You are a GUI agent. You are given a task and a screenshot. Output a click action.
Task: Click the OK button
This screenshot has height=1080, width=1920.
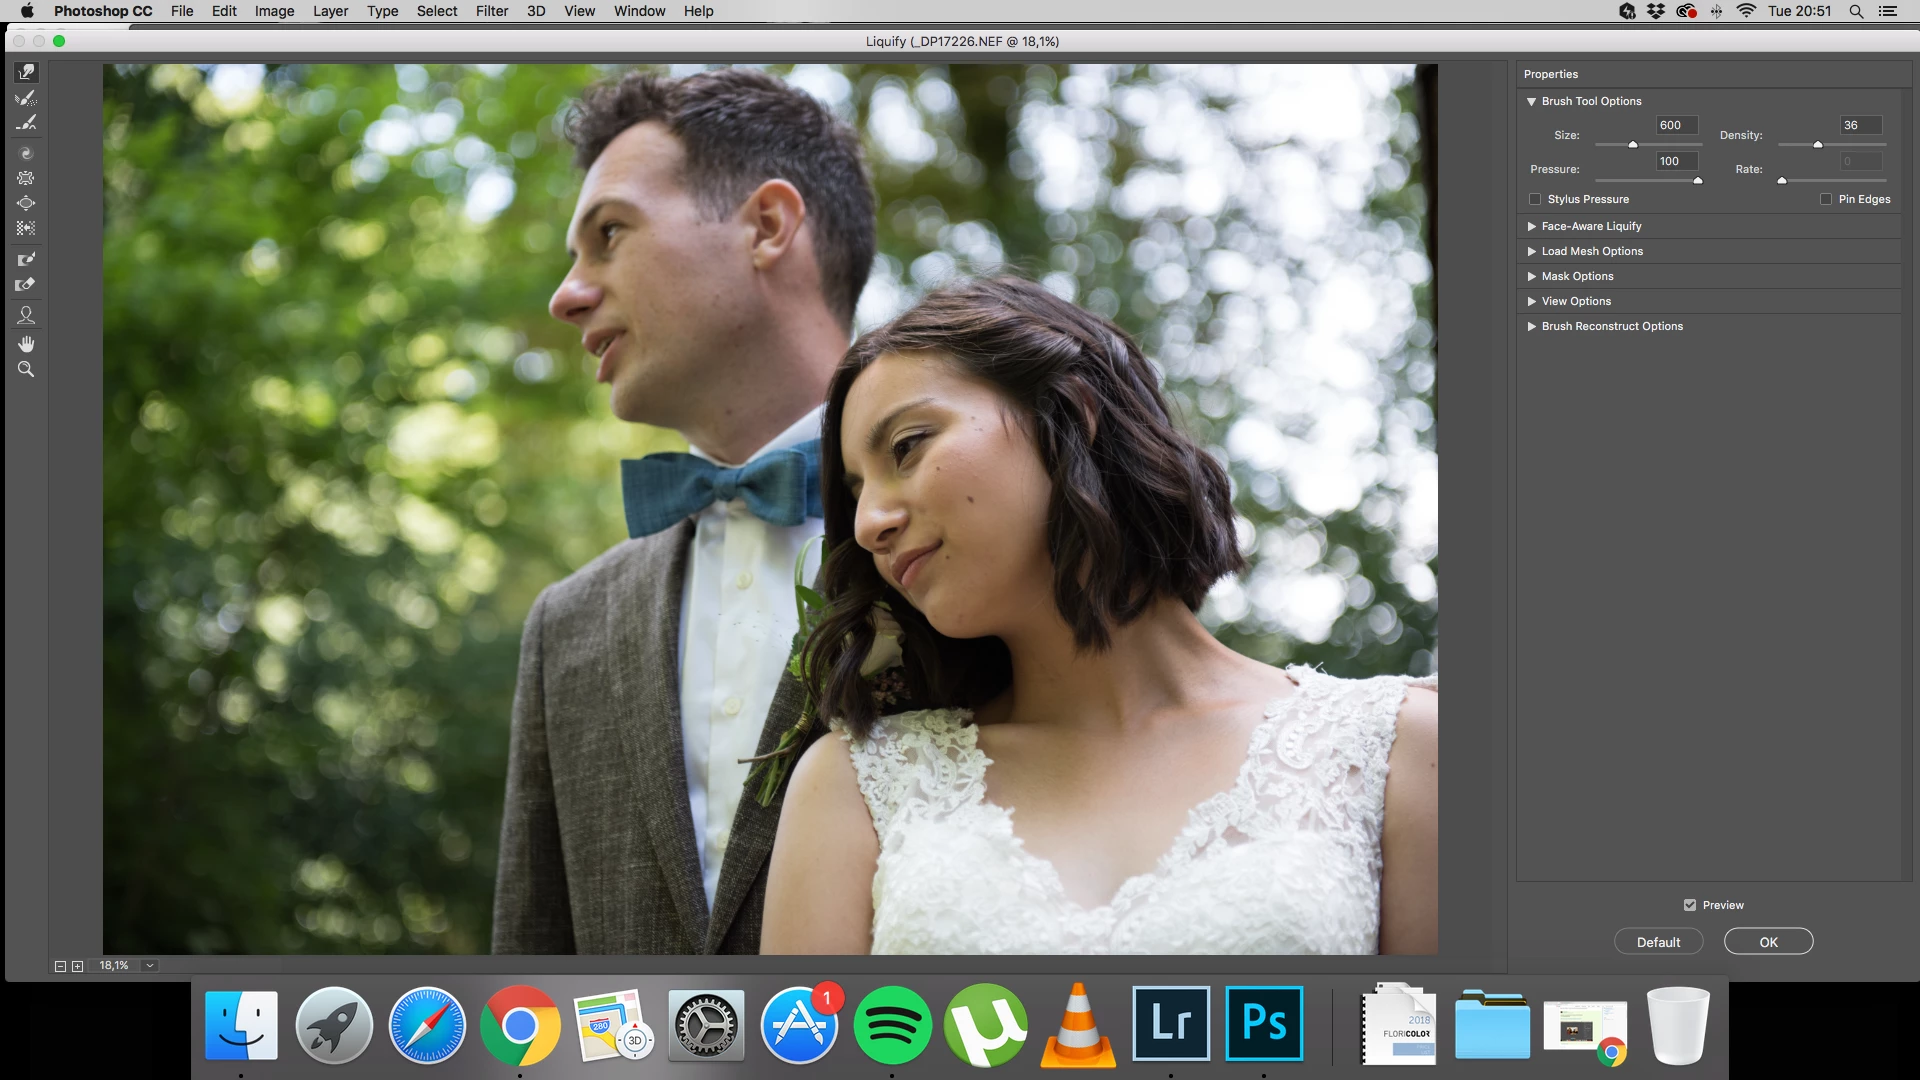click(1768, 942)
